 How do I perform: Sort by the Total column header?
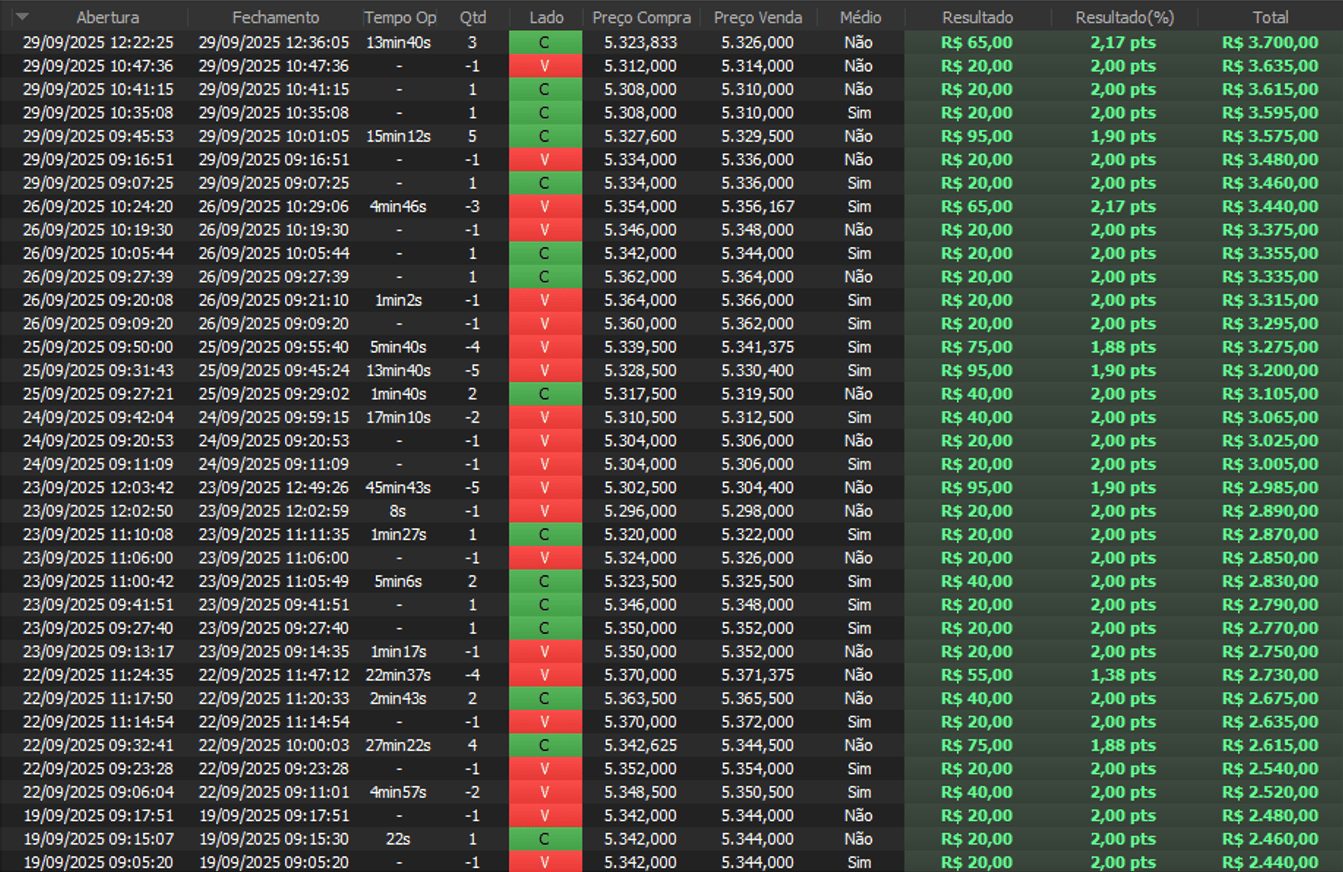1270,18
